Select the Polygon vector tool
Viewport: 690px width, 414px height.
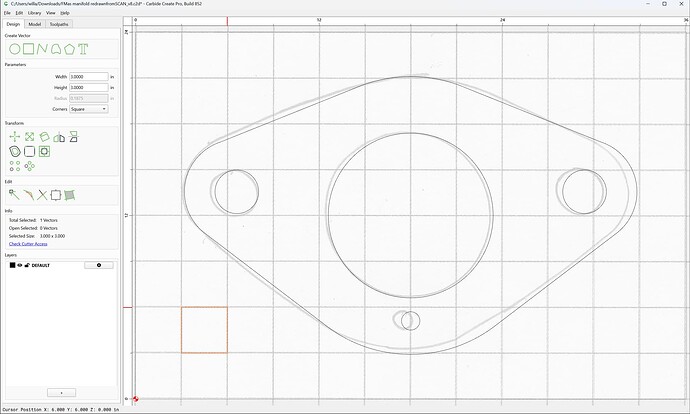[x=69, y=49]
